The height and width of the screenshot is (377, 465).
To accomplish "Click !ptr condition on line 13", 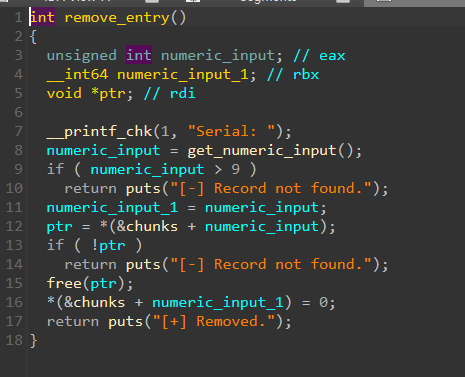I will (109, 246).
